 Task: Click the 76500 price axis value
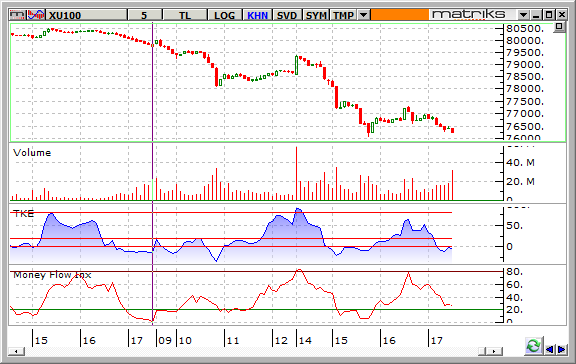[525, 126]
